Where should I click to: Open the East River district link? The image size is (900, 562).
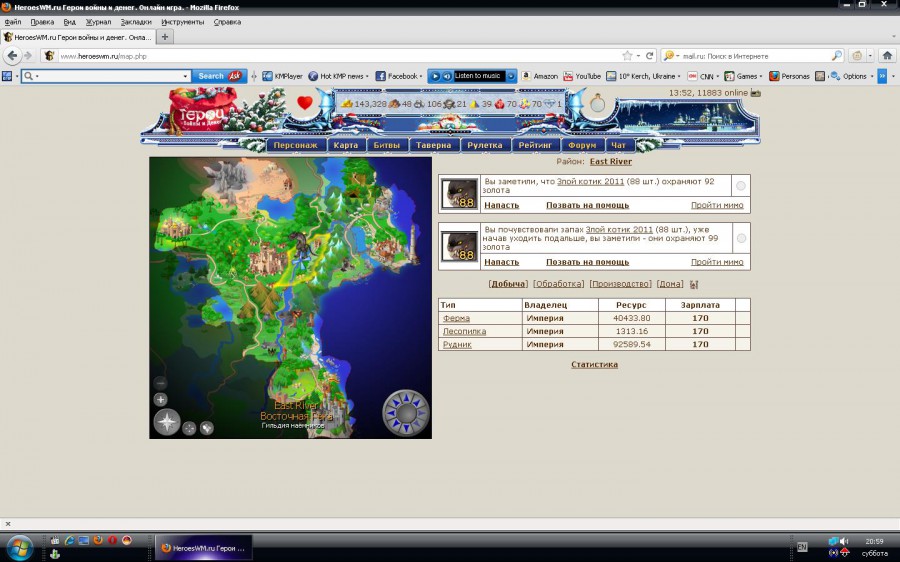tap(611, 161)
